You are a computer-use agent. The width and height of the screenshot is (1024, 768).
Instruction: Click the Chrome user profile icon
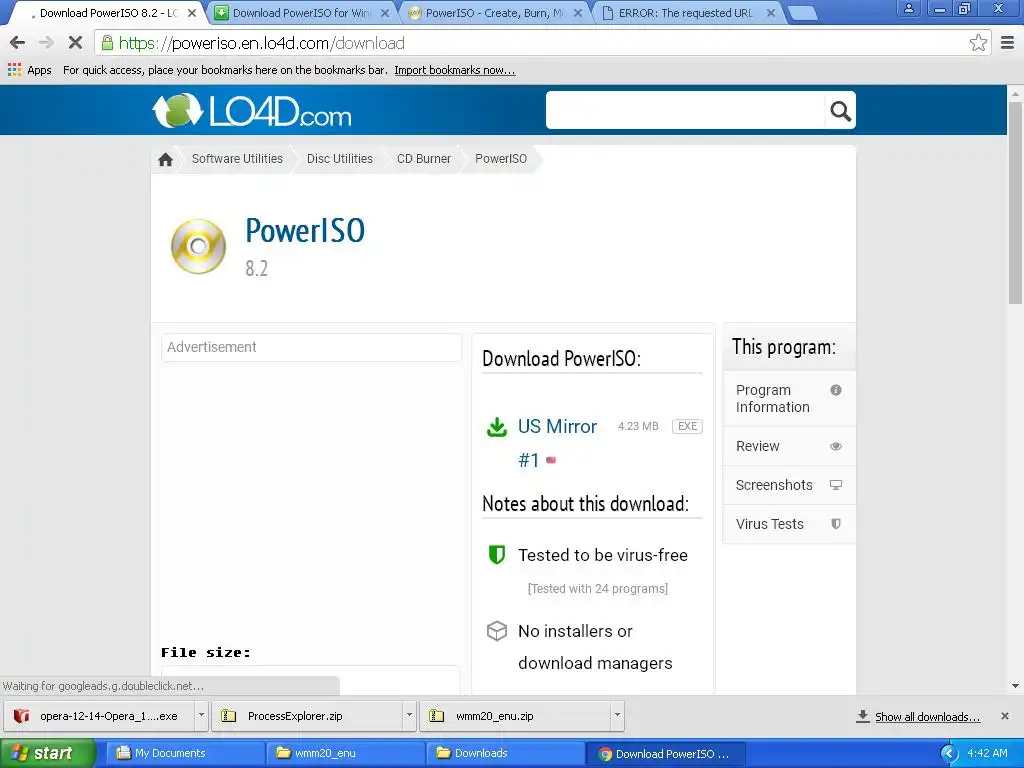pos(908,8)
